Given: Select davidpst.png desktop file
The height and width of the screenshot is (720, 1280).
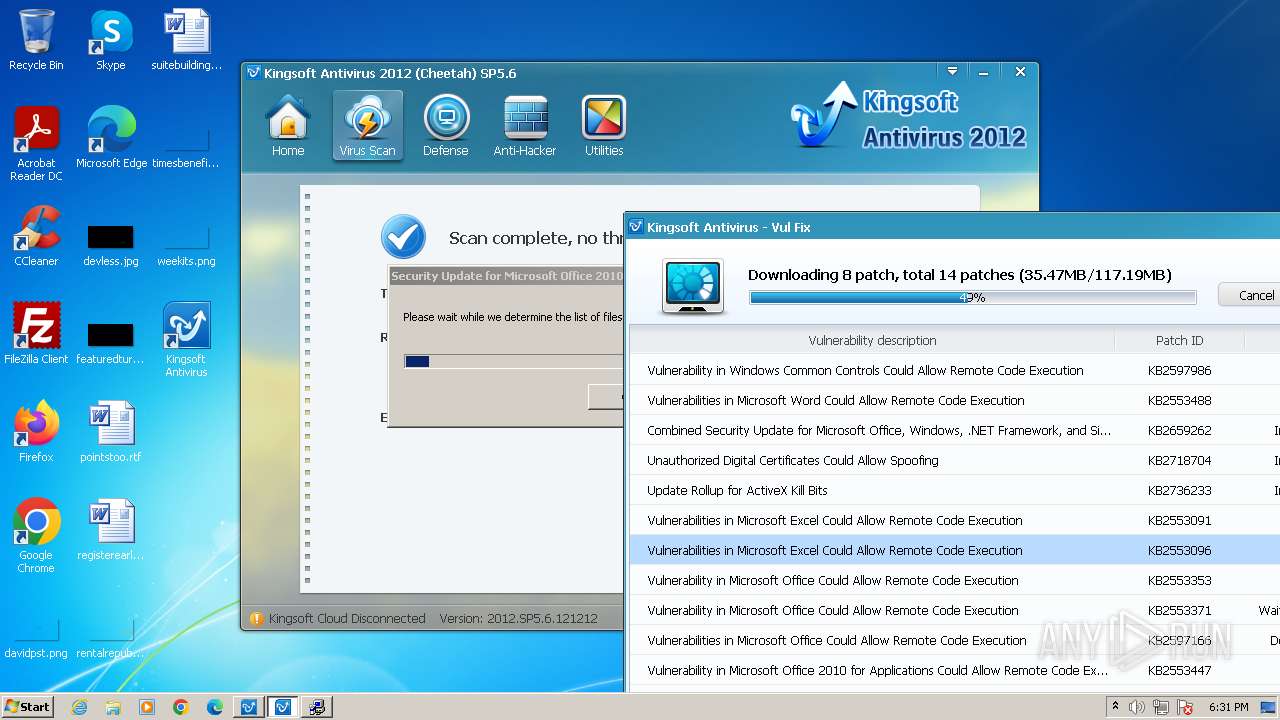Looking at the screenshot, I should [x=36, y=640].
